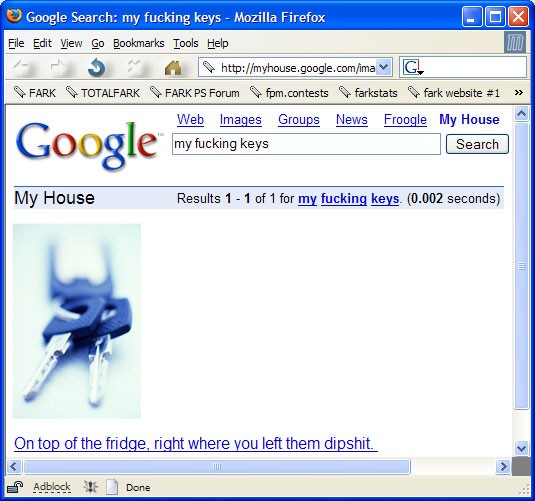Open Adblock from the status bar
535x501 pixels.
pos(52,487)
